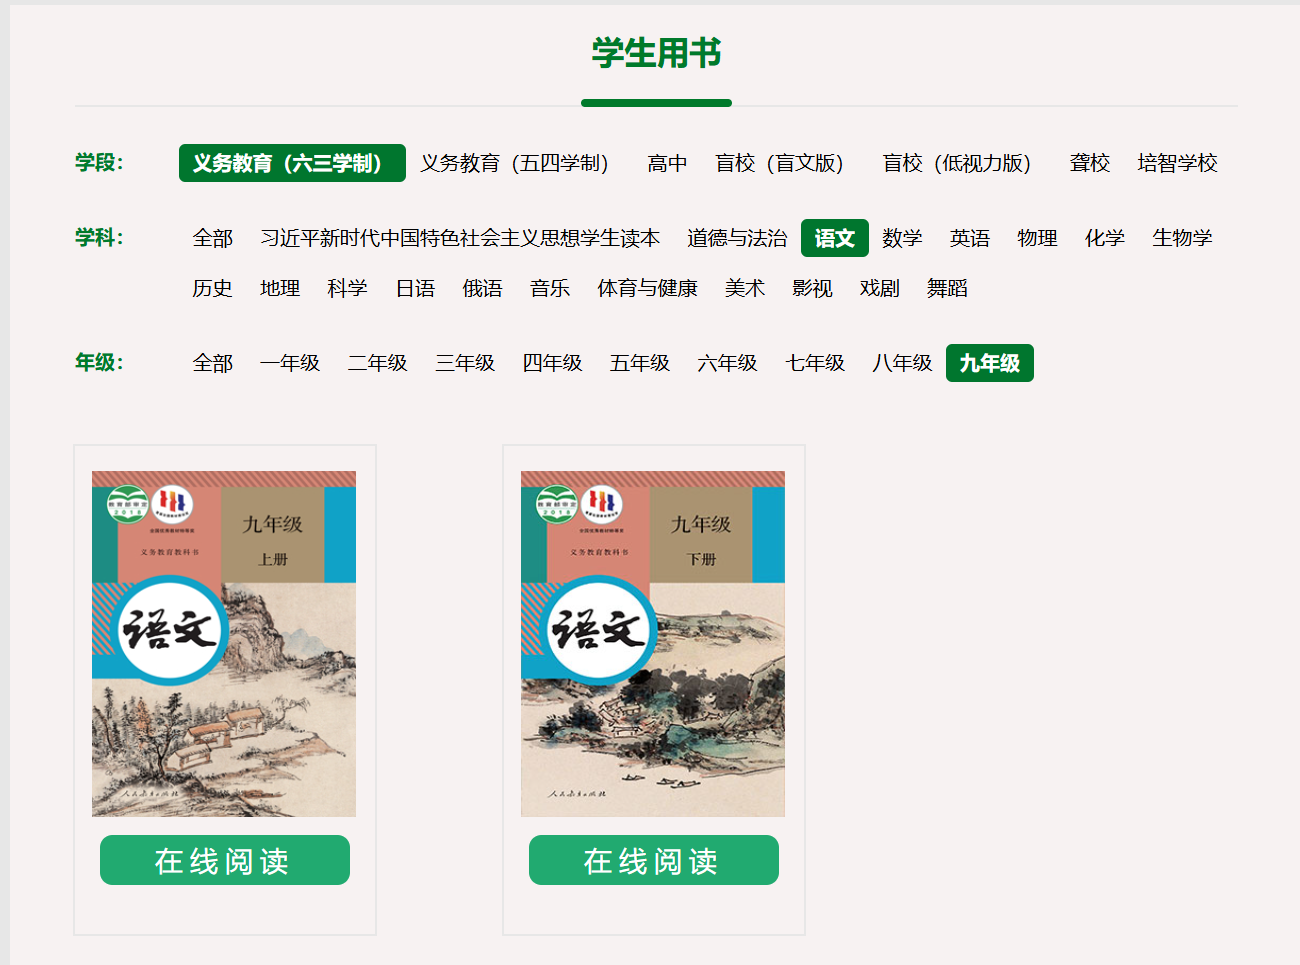Select grade 七年级

click(815, 363)
